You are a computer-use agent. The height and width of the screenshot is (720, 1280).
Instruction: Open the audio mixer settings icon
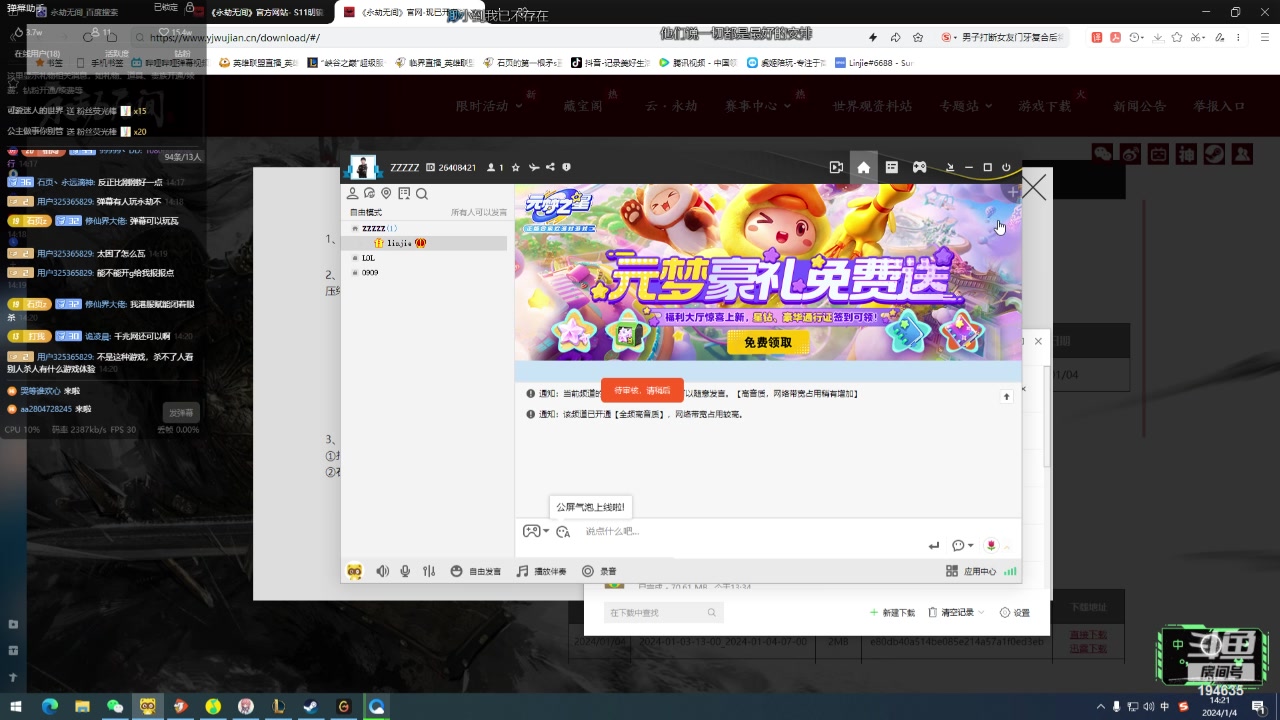[x=429, y=571]
